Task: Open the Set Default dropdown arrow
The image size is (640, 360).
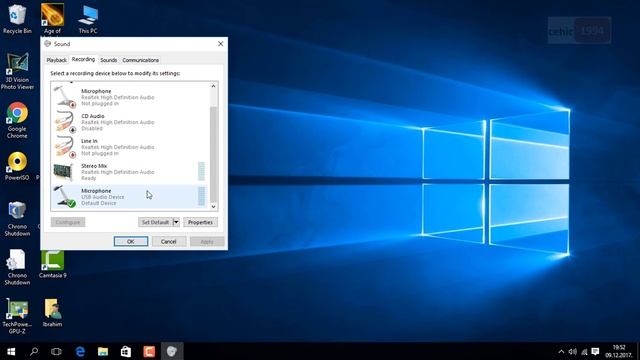Action: [x=176, y=222]
